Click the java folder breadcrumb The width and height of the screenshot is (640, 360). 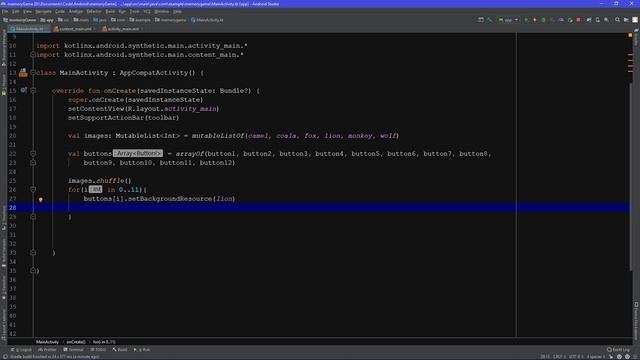coord(100,20)
